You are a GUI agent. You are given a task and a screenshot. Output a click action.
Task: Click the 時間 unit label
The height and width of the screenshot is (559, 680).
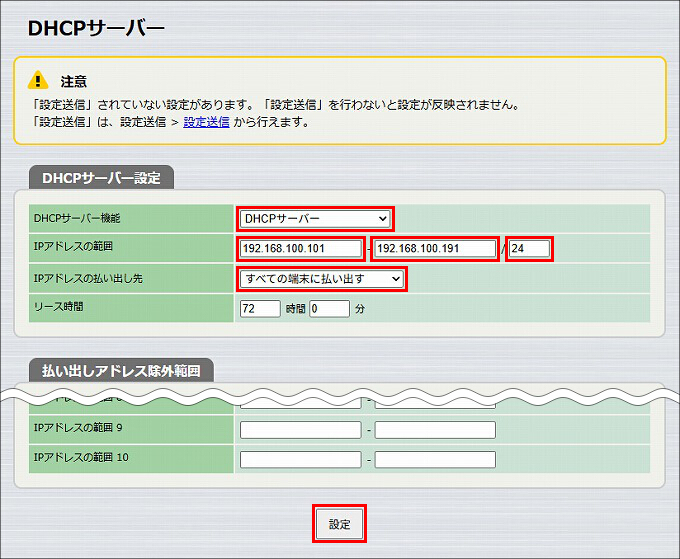point(295,309)
